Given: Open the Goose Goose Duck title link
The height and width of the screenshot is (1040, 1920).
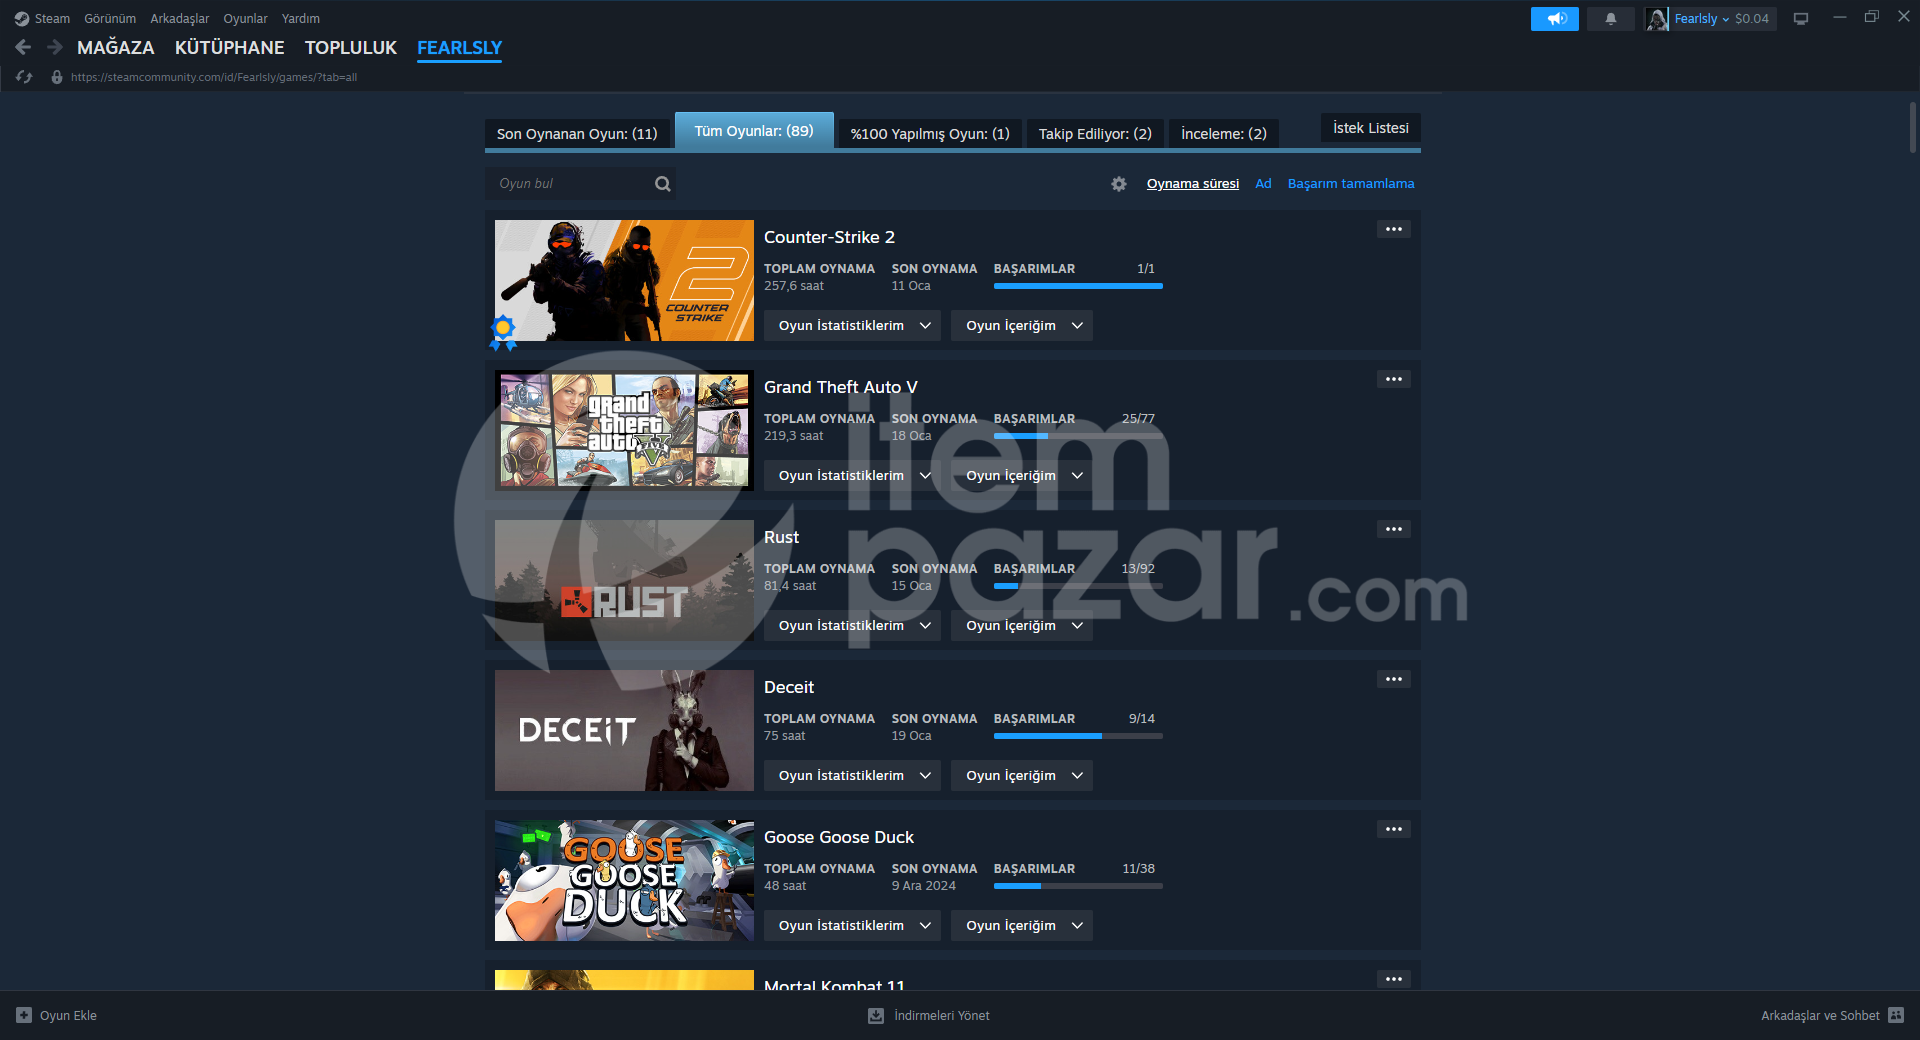Looking at the screenshot, I should (x=839, y=837).
